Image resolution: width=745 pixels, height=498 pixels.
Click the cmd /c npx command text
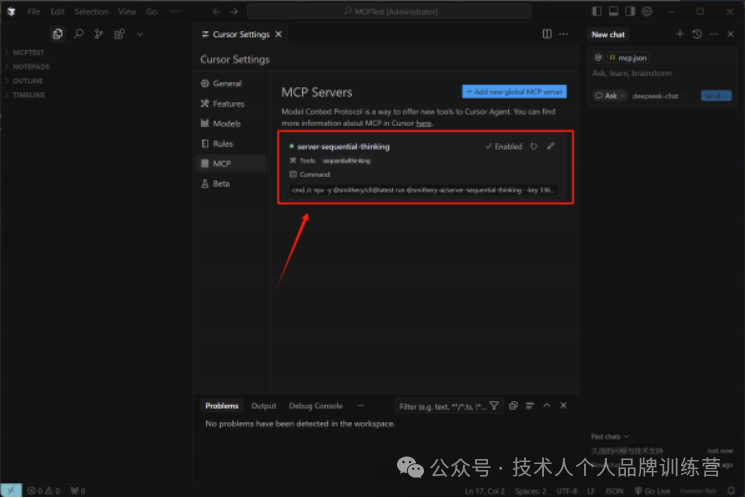[x=423, y=190]
